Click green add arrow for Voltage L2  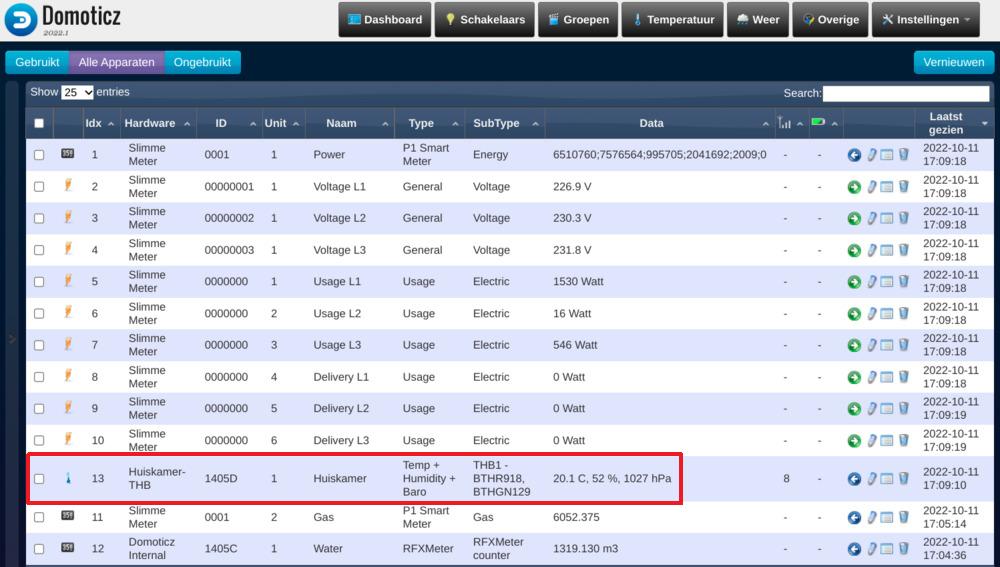[x=854, y=219]
